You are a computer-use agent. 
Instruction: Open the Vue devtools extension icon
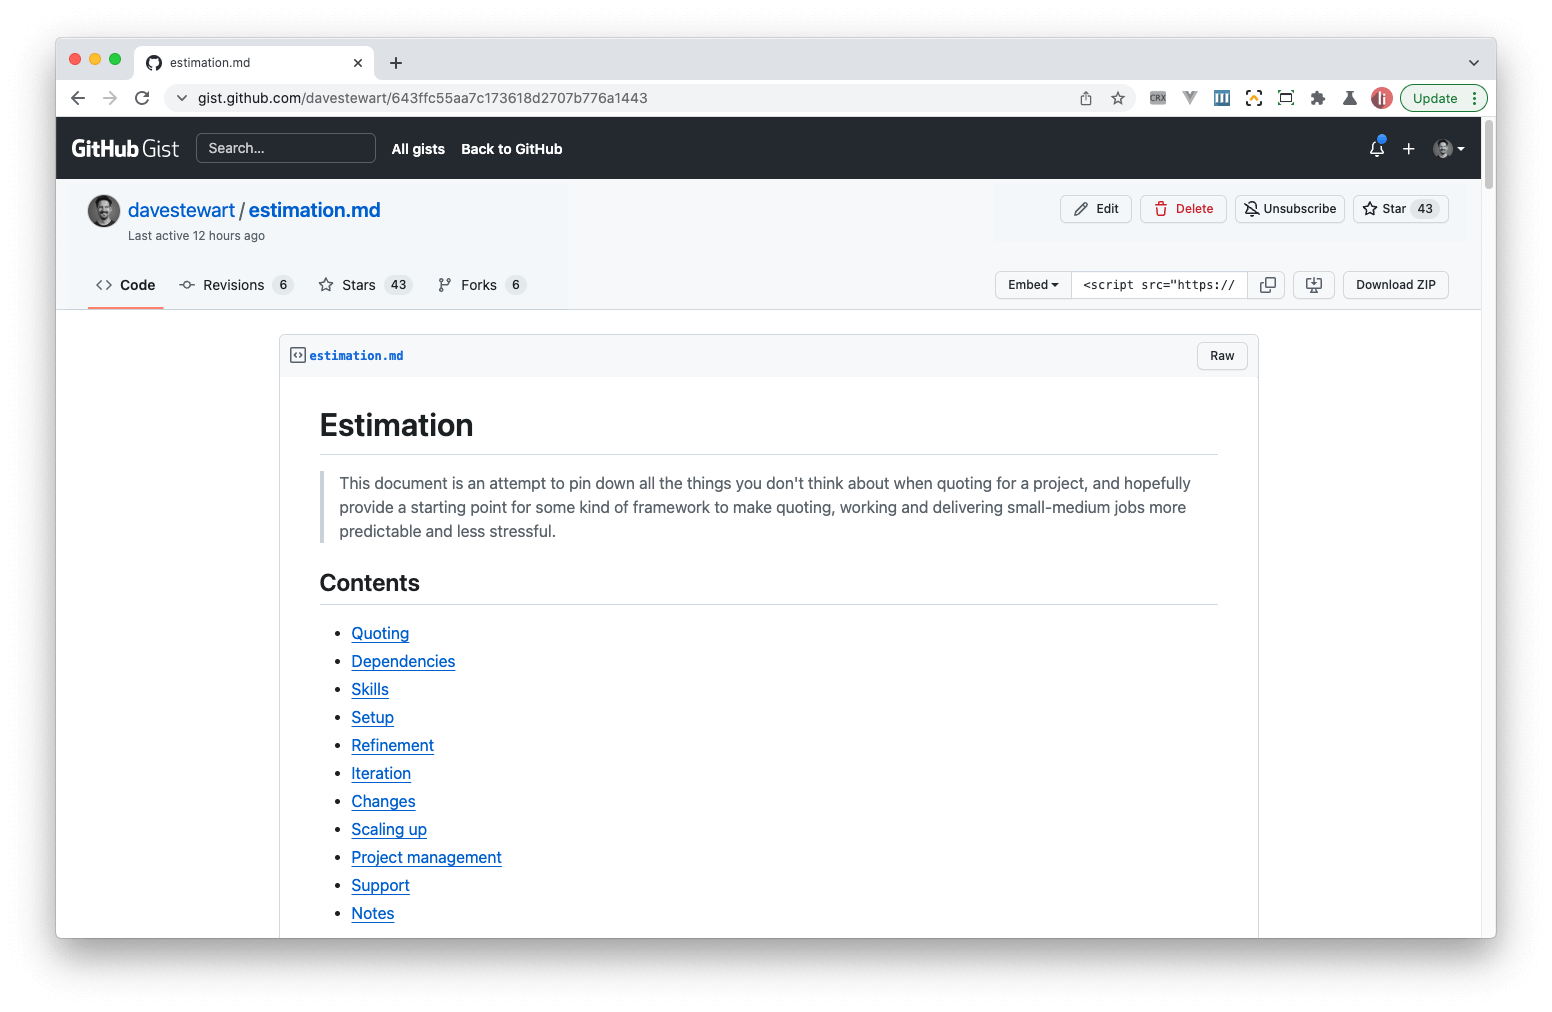[1189, 98]
